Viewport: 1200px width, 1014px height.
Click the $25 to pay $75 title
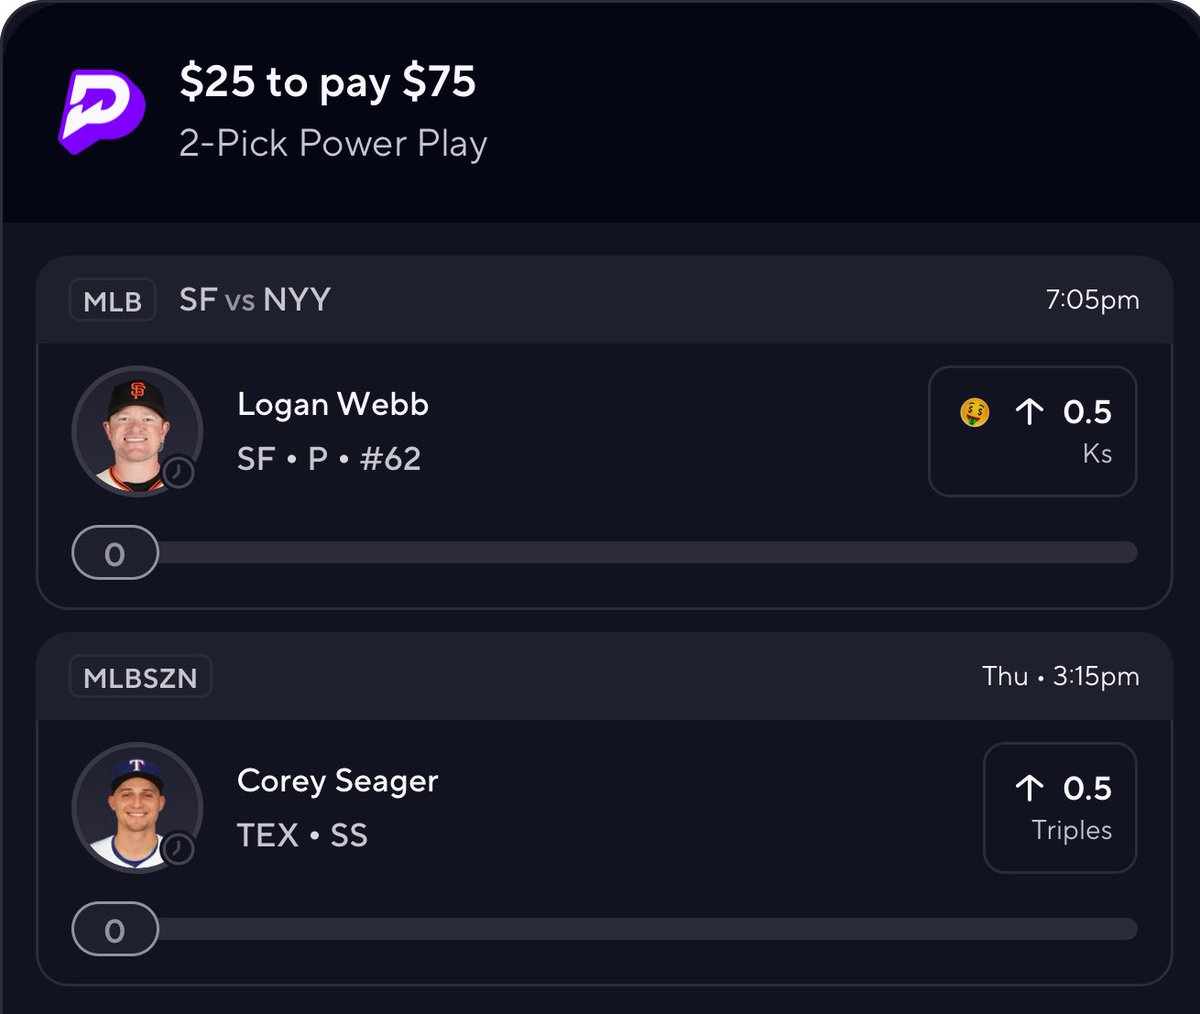pos(328,82)
